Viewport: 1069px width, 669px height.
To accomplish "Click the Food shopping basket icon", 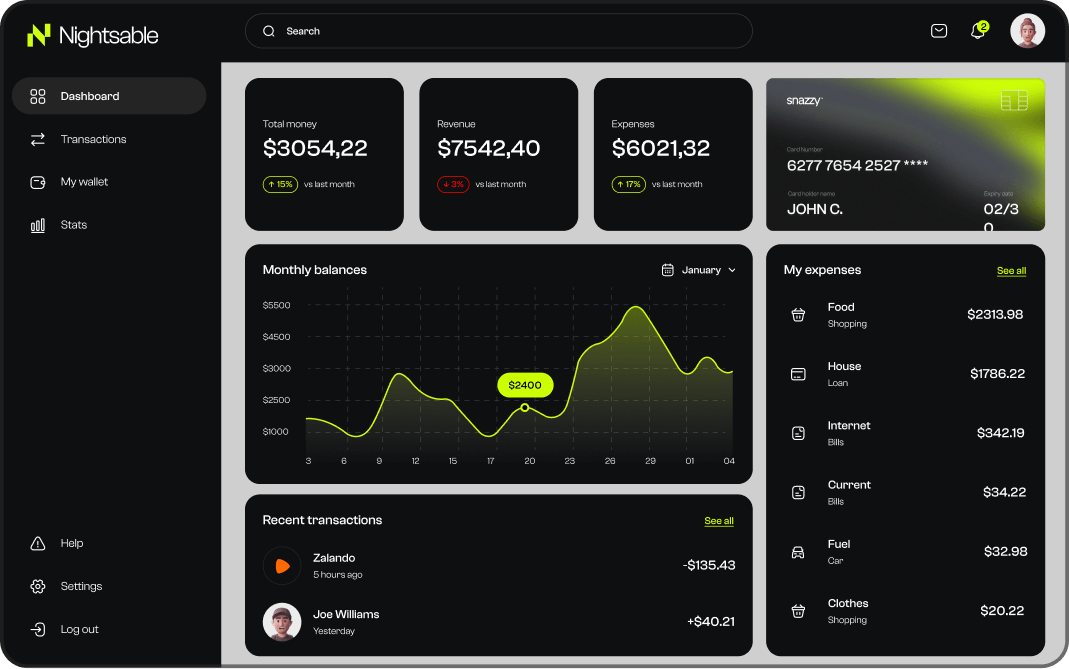I will (798, 315).
